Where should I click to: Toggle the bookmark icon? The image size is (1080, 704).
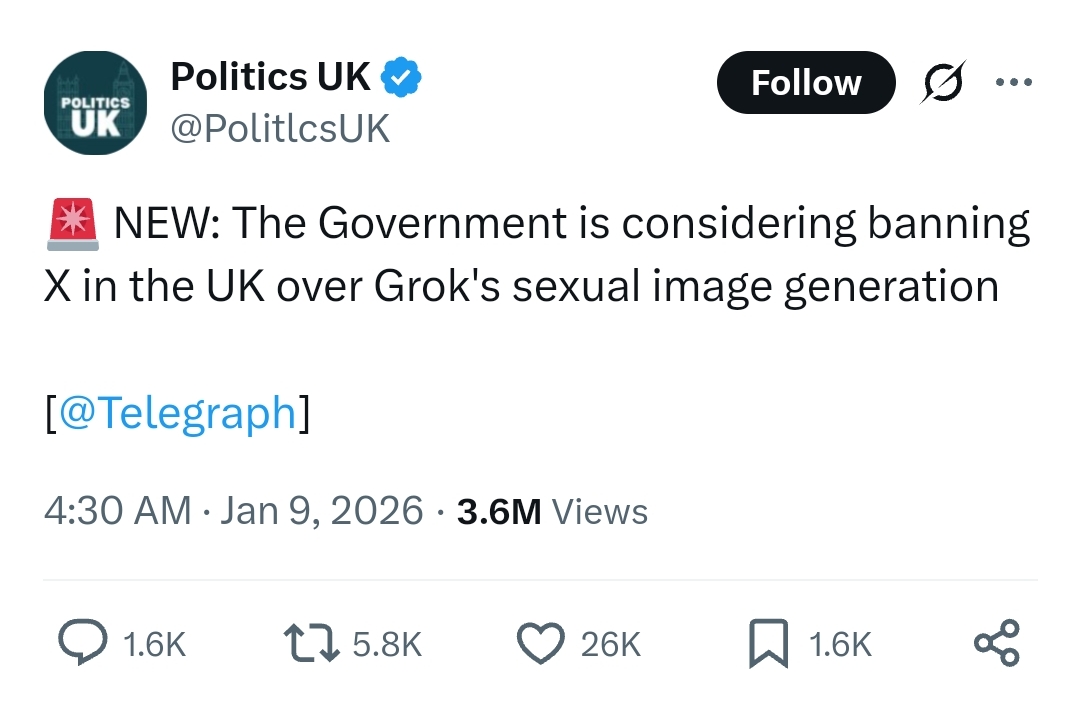click(768, 643)
